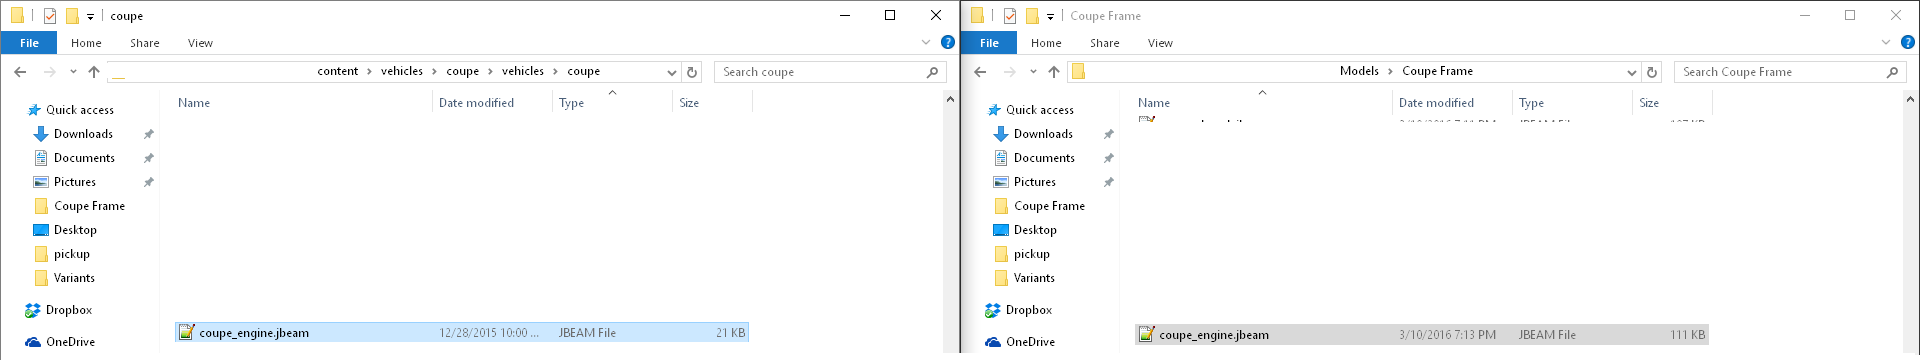The height and width of the screenshot is (360, 1920).
Task: Refresh the Coupe Frame folder view
Action: pyautogui.click(x=1652, y=72)
